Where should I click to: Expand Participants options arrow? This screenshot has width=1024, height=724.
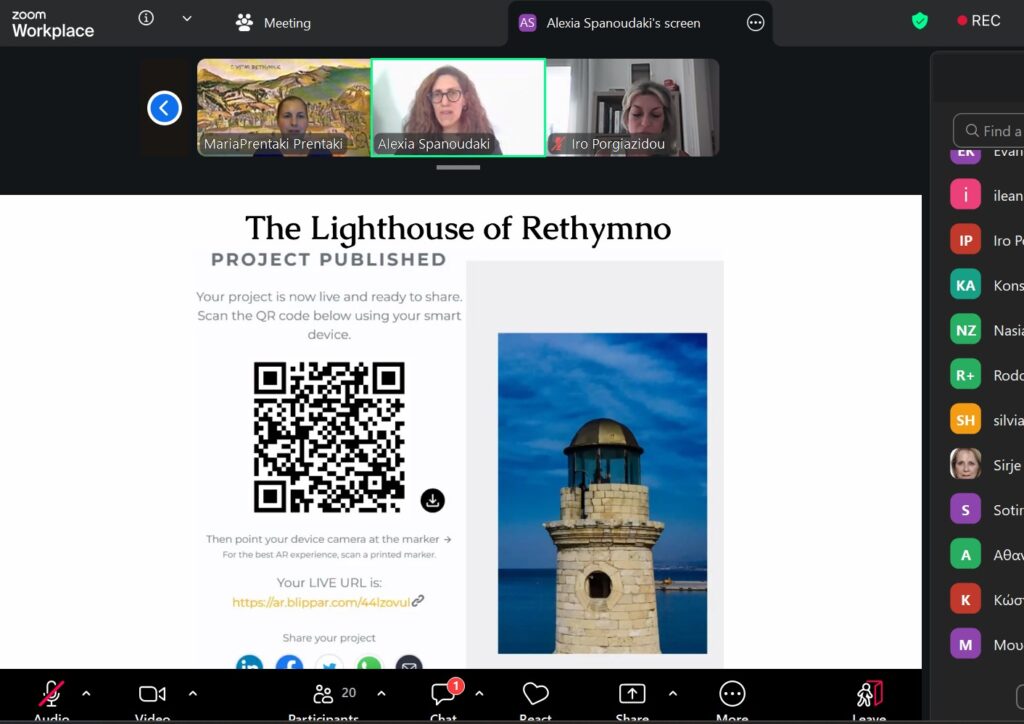click(381, 694)
